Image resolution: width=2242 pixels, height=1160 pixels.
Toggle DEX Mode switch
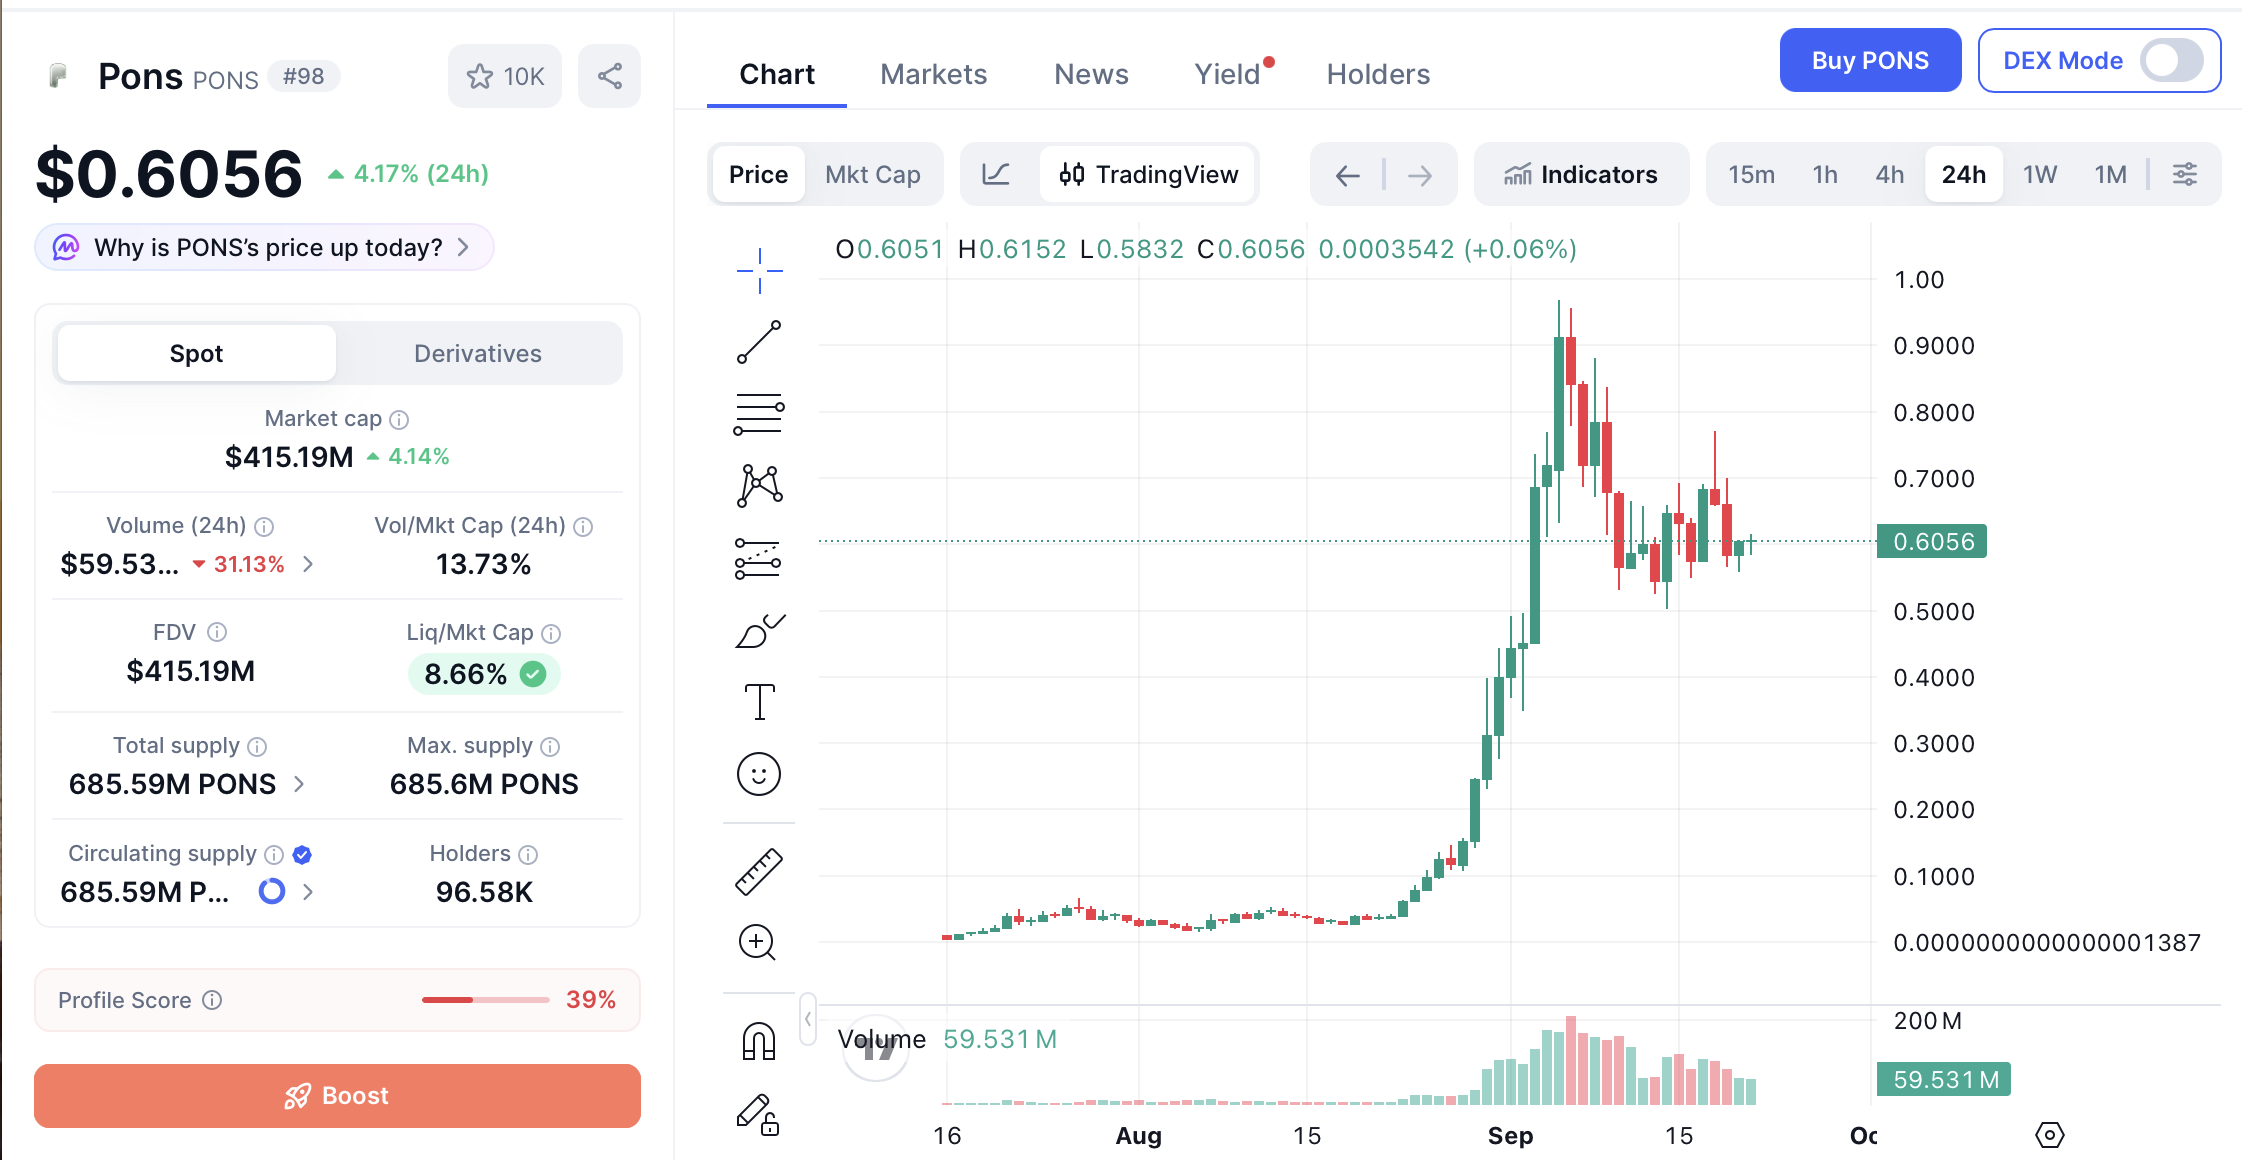[2171, 61]
